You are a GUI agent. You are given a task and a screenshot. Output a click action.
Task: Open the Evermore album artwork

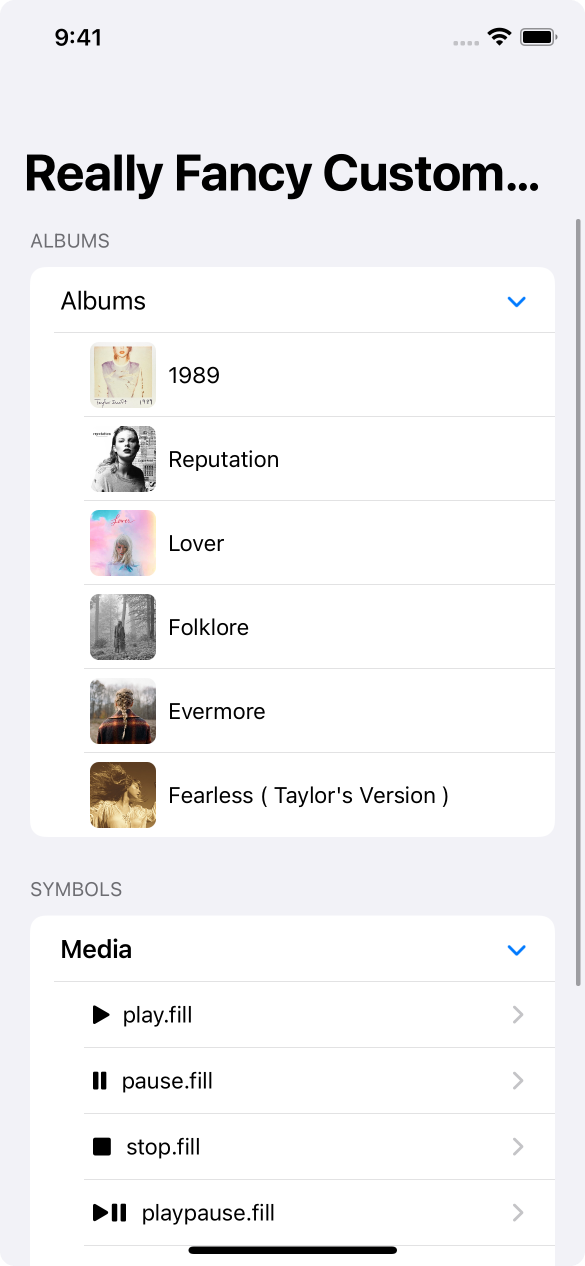(122, 710)
